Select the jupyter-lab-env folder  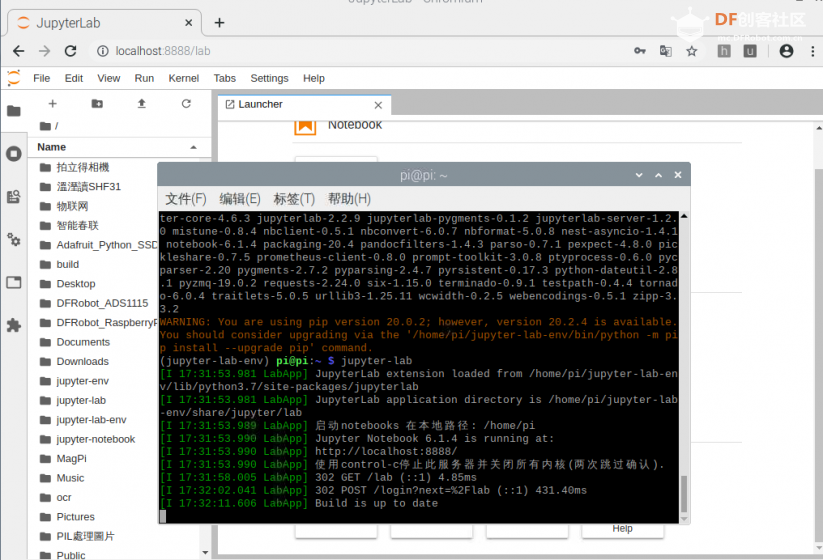coord(91,420)
